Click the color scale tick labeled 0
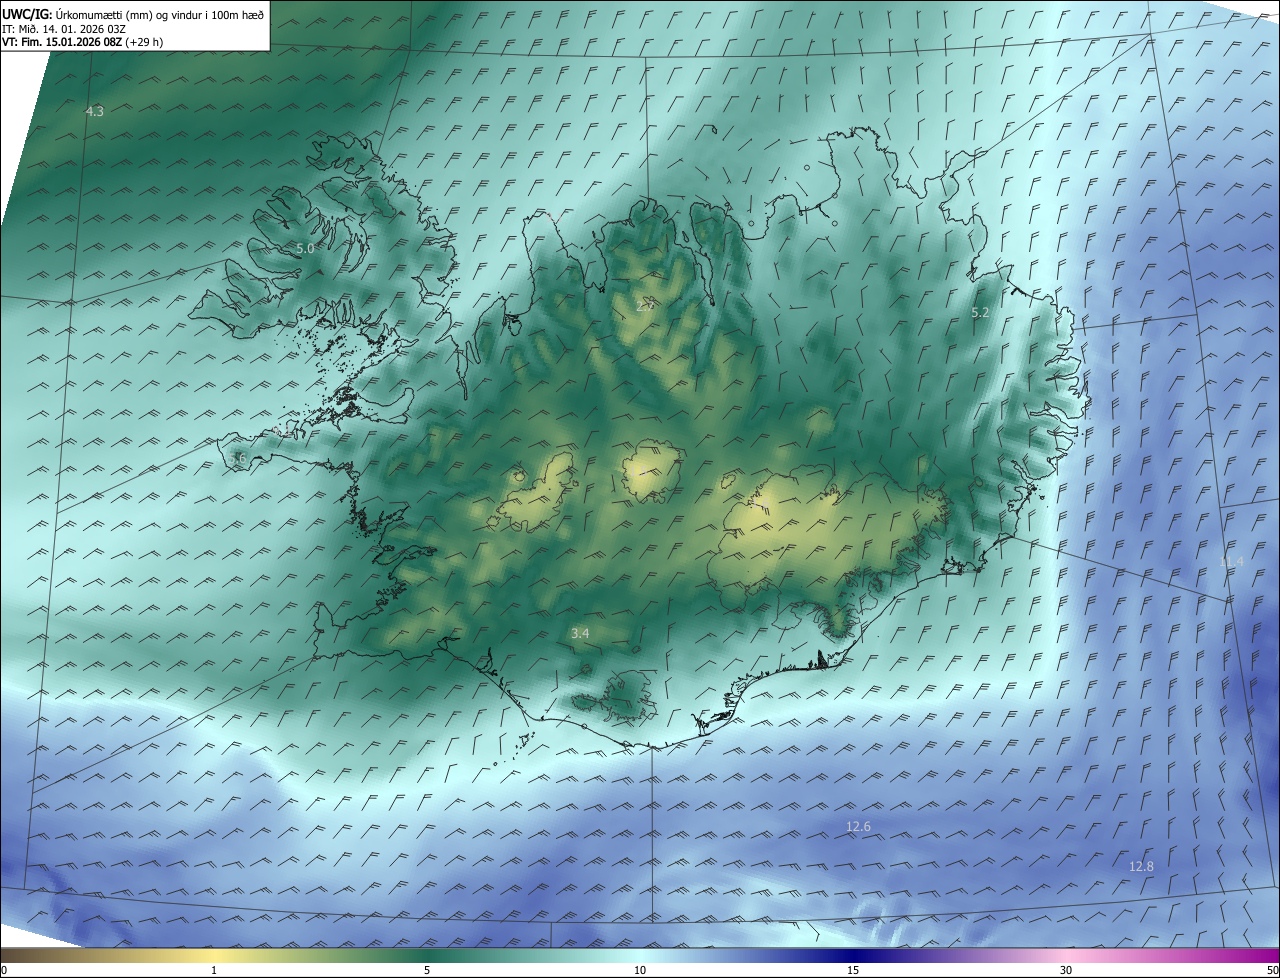This screenshot has height=978, width=1280. pos(4,970)
